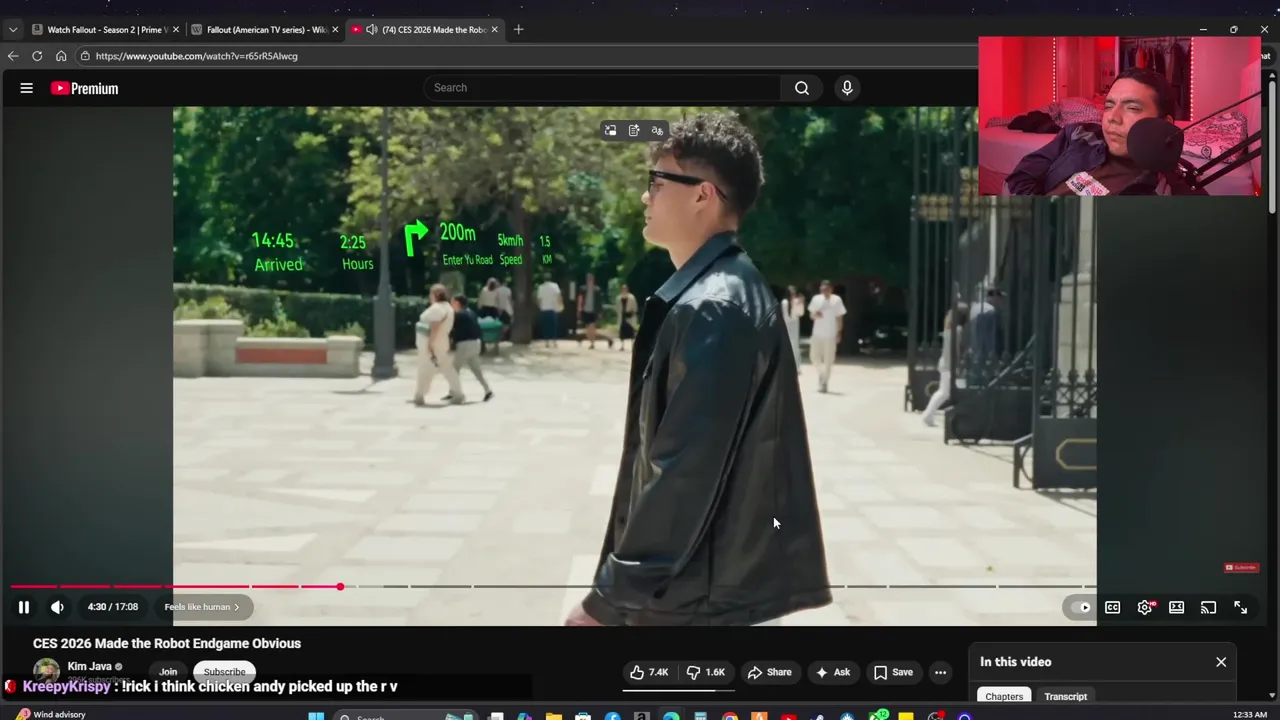Click the video title text
The image size is (1280, 720).
(x=167, y=644)
